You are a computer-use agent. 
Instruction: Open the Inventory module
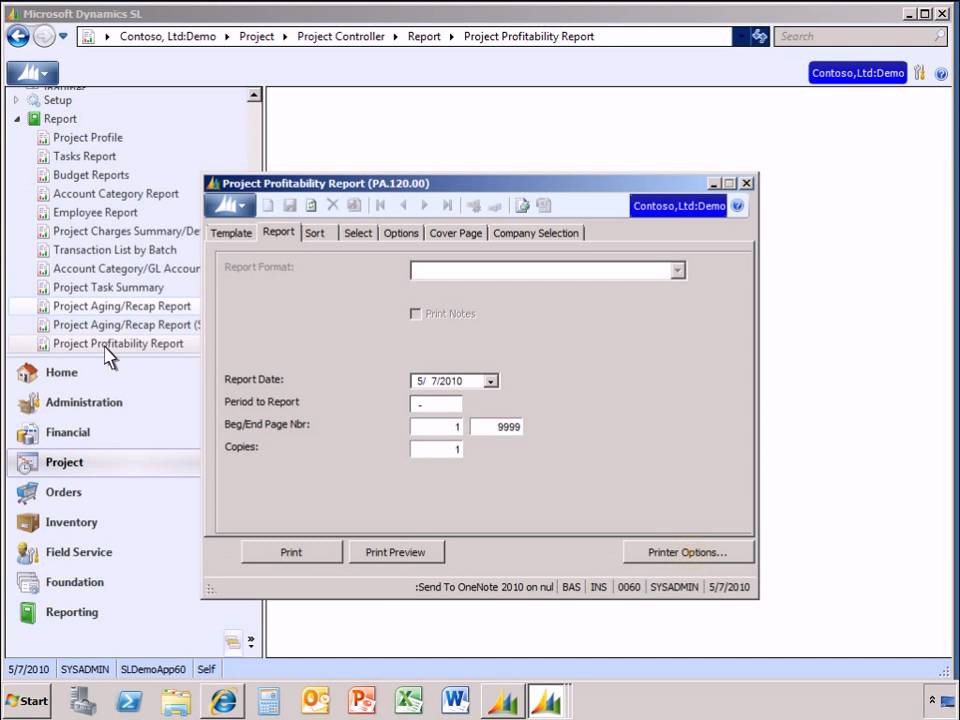tap(71, 522)
